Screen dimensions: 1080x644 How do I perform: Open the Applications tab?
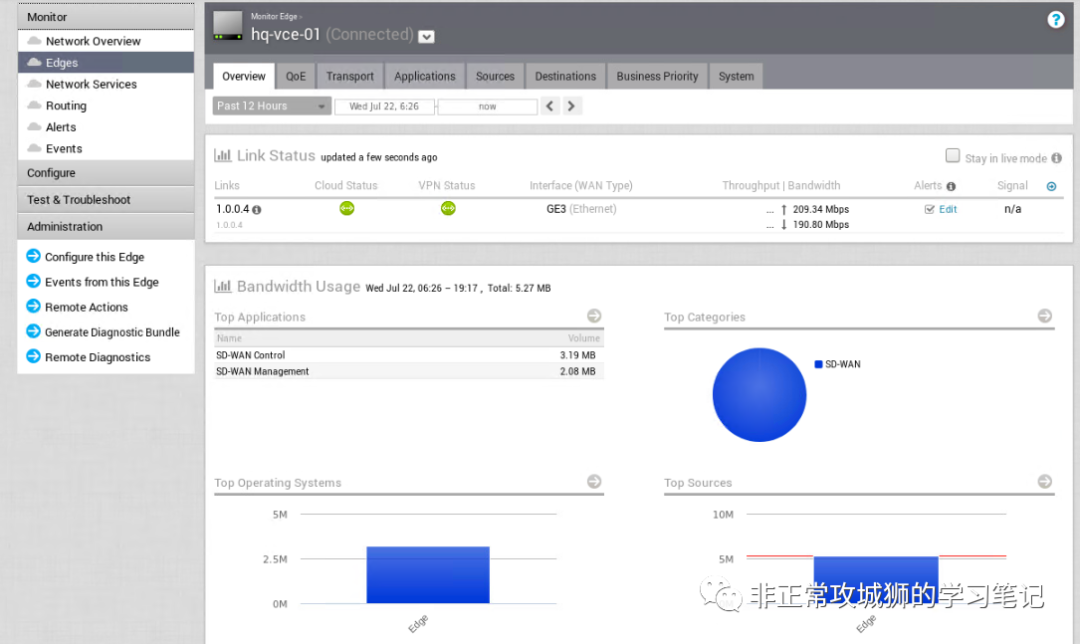pos(424,76)
